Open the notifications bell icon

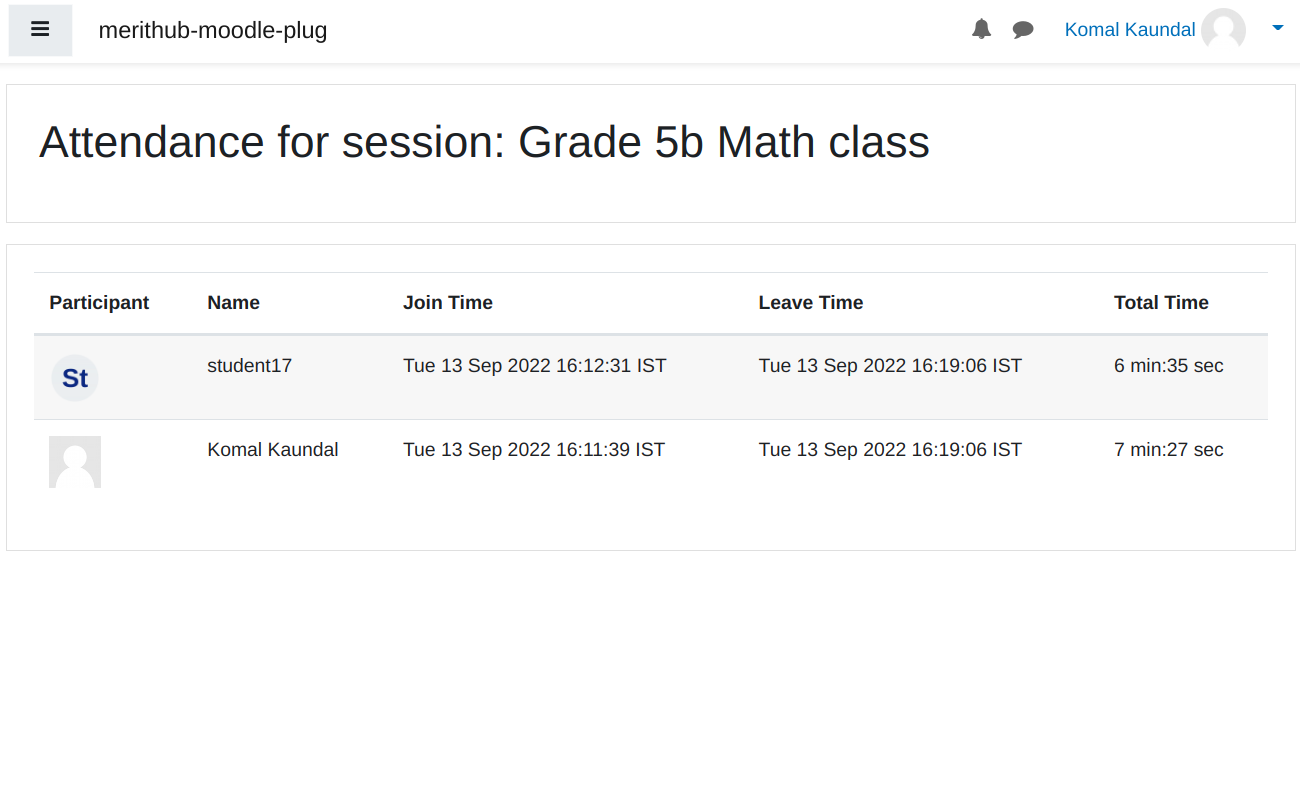[x=981, y=30]
